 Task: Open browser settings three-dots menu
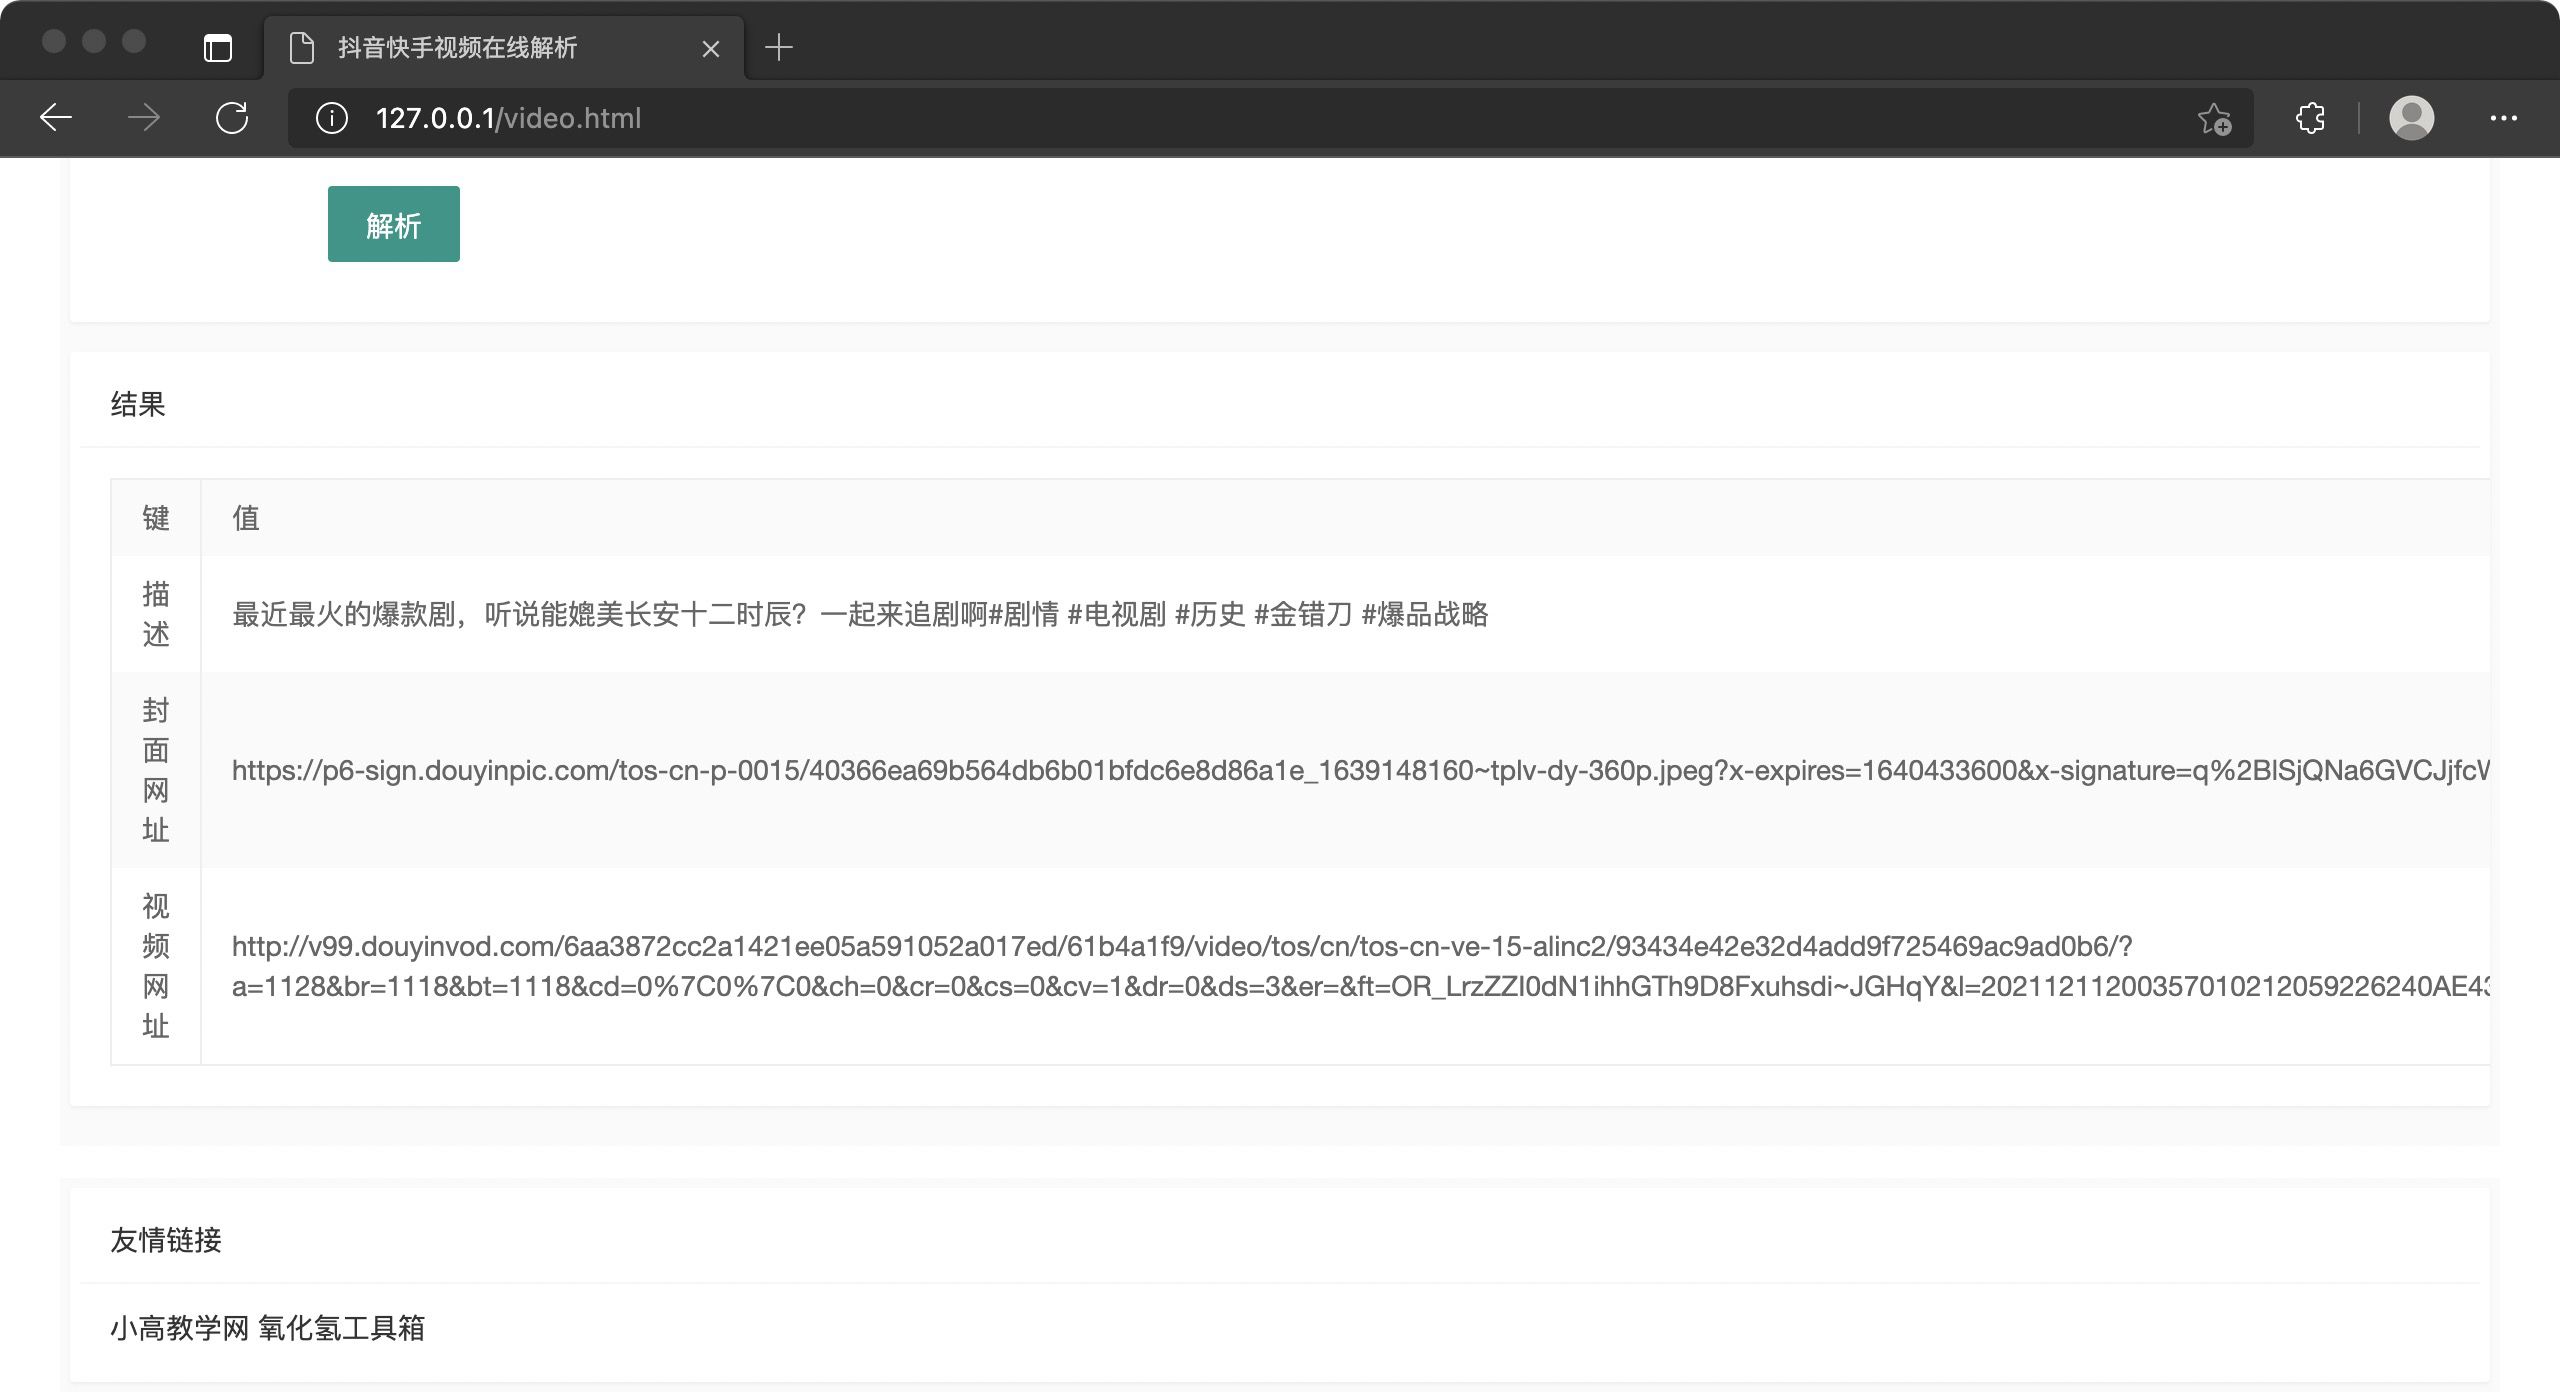(x=2503, y=118)
